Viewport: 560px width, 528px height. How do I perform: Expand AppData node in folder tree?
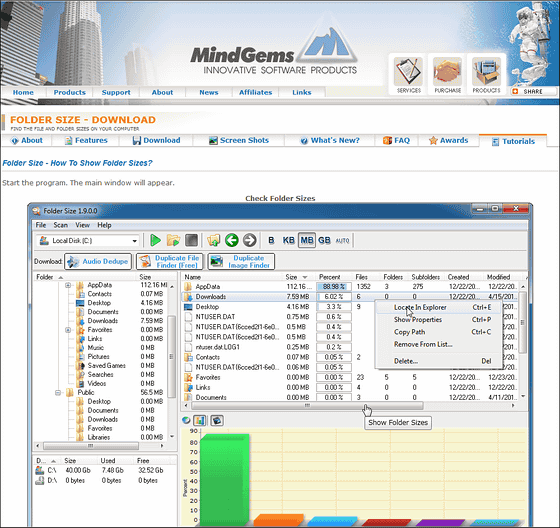pyautogui.click(x=68, y=285)
